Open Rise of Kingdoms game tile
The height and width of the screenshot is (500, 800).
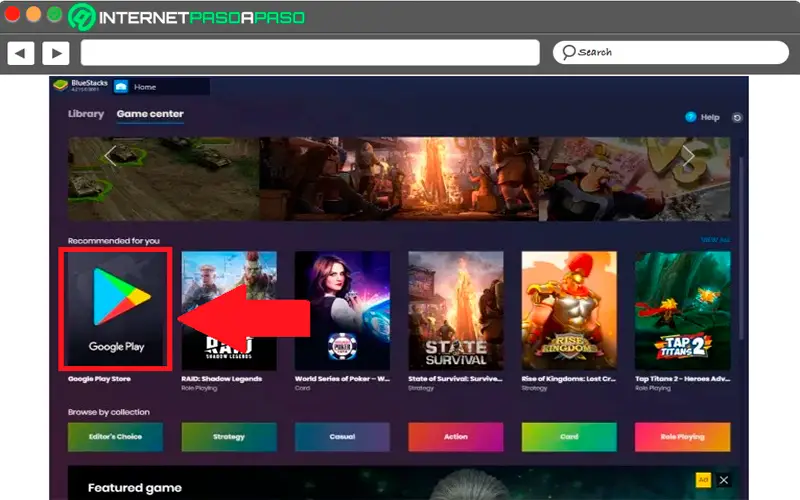569,310
